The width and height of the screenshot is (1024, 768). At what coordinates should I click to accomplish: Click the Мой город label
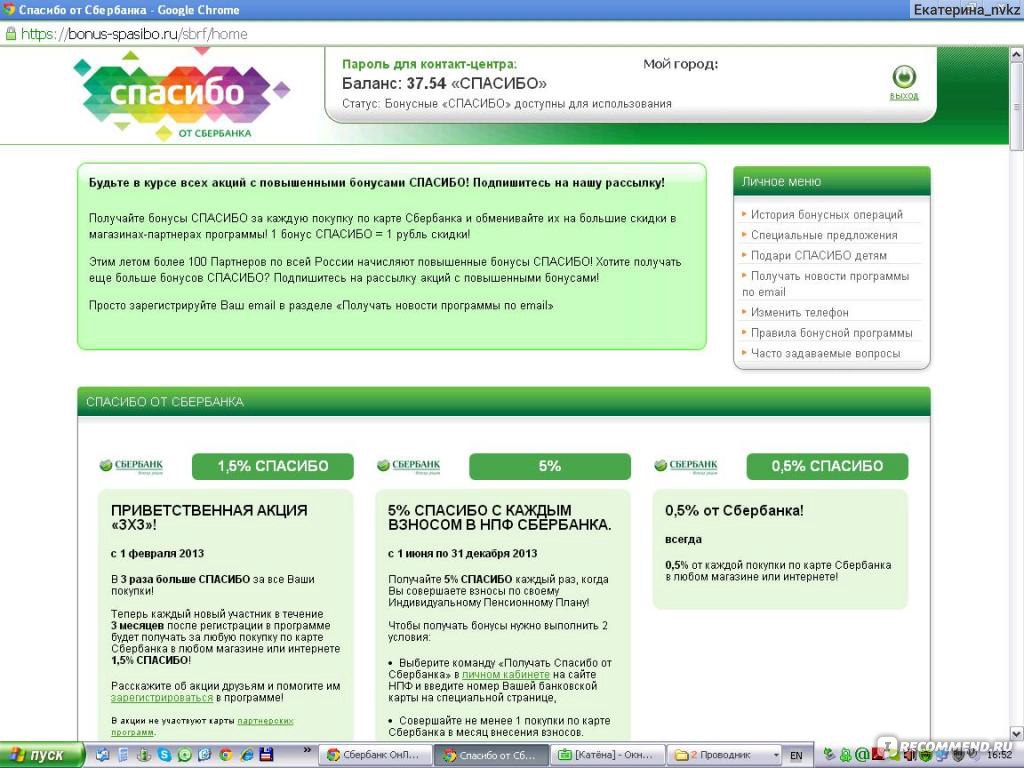point(680,64)
